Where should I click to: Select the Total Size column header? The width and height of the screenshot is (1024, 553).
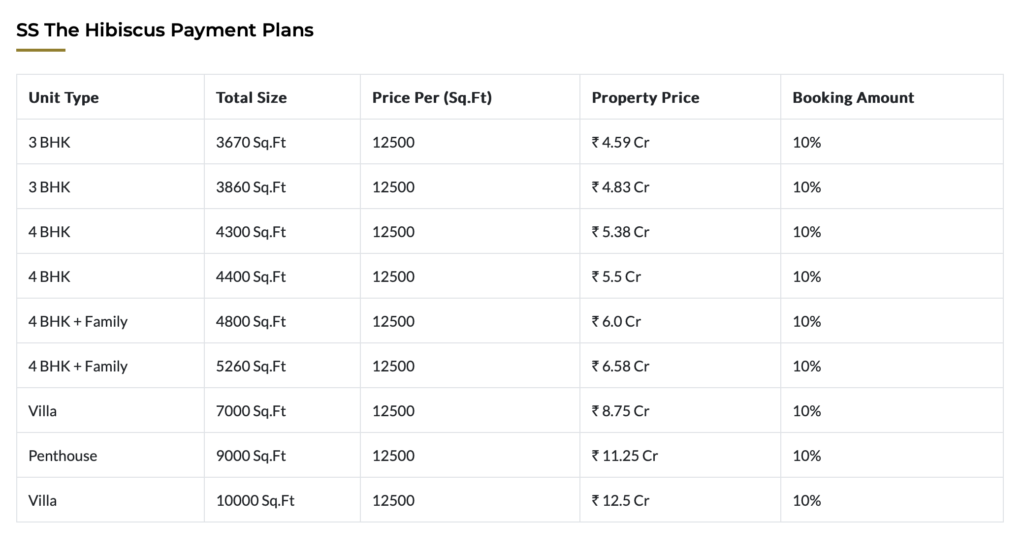251,97
